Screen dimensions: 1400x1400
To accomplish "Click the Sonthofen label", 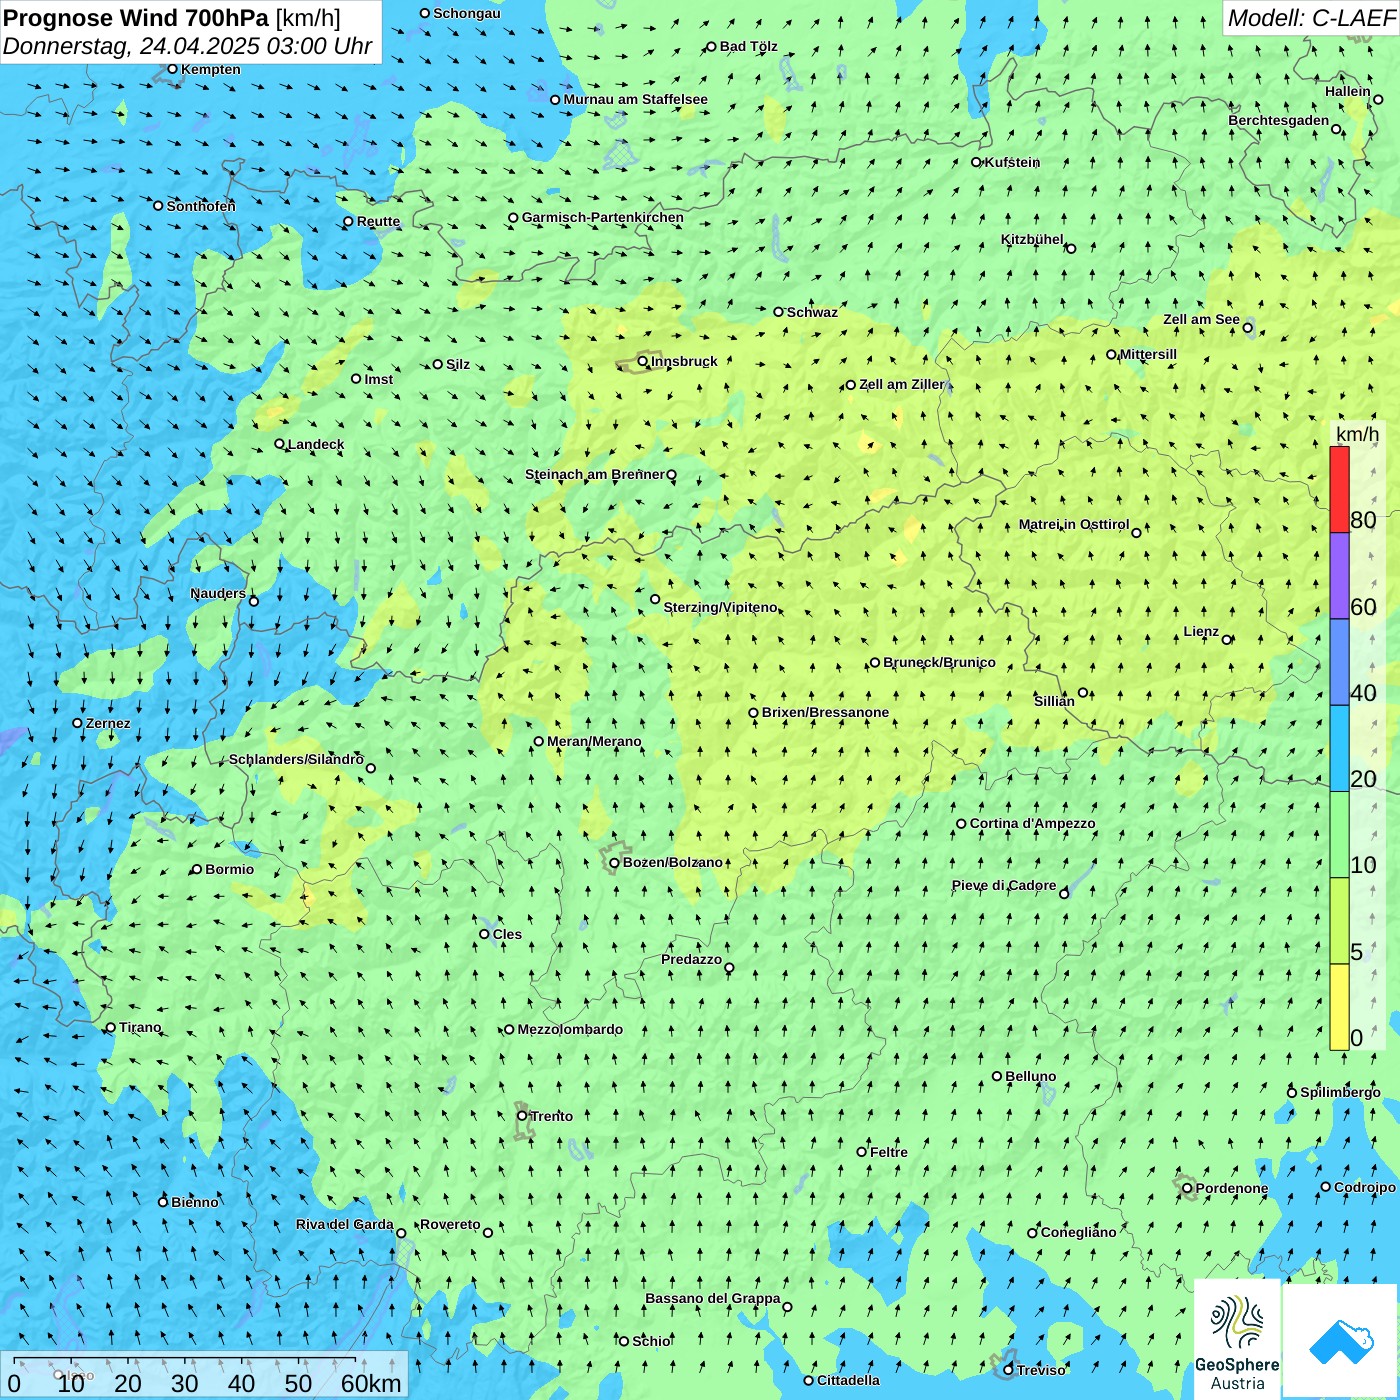I will (x=201, y=207).
